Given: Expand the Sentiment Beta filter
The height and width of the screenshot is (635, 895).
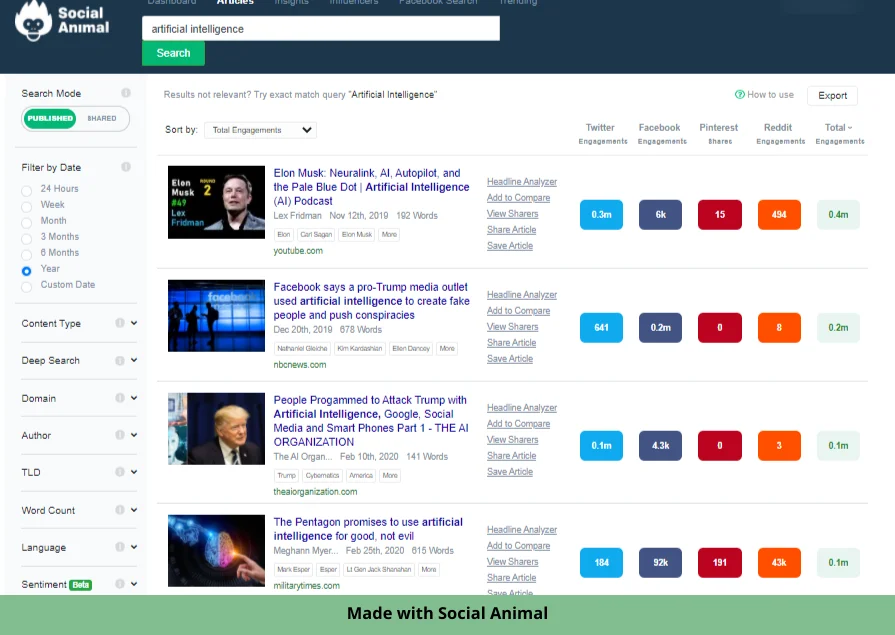Looking at the screenshot, I should pos(134,584).
